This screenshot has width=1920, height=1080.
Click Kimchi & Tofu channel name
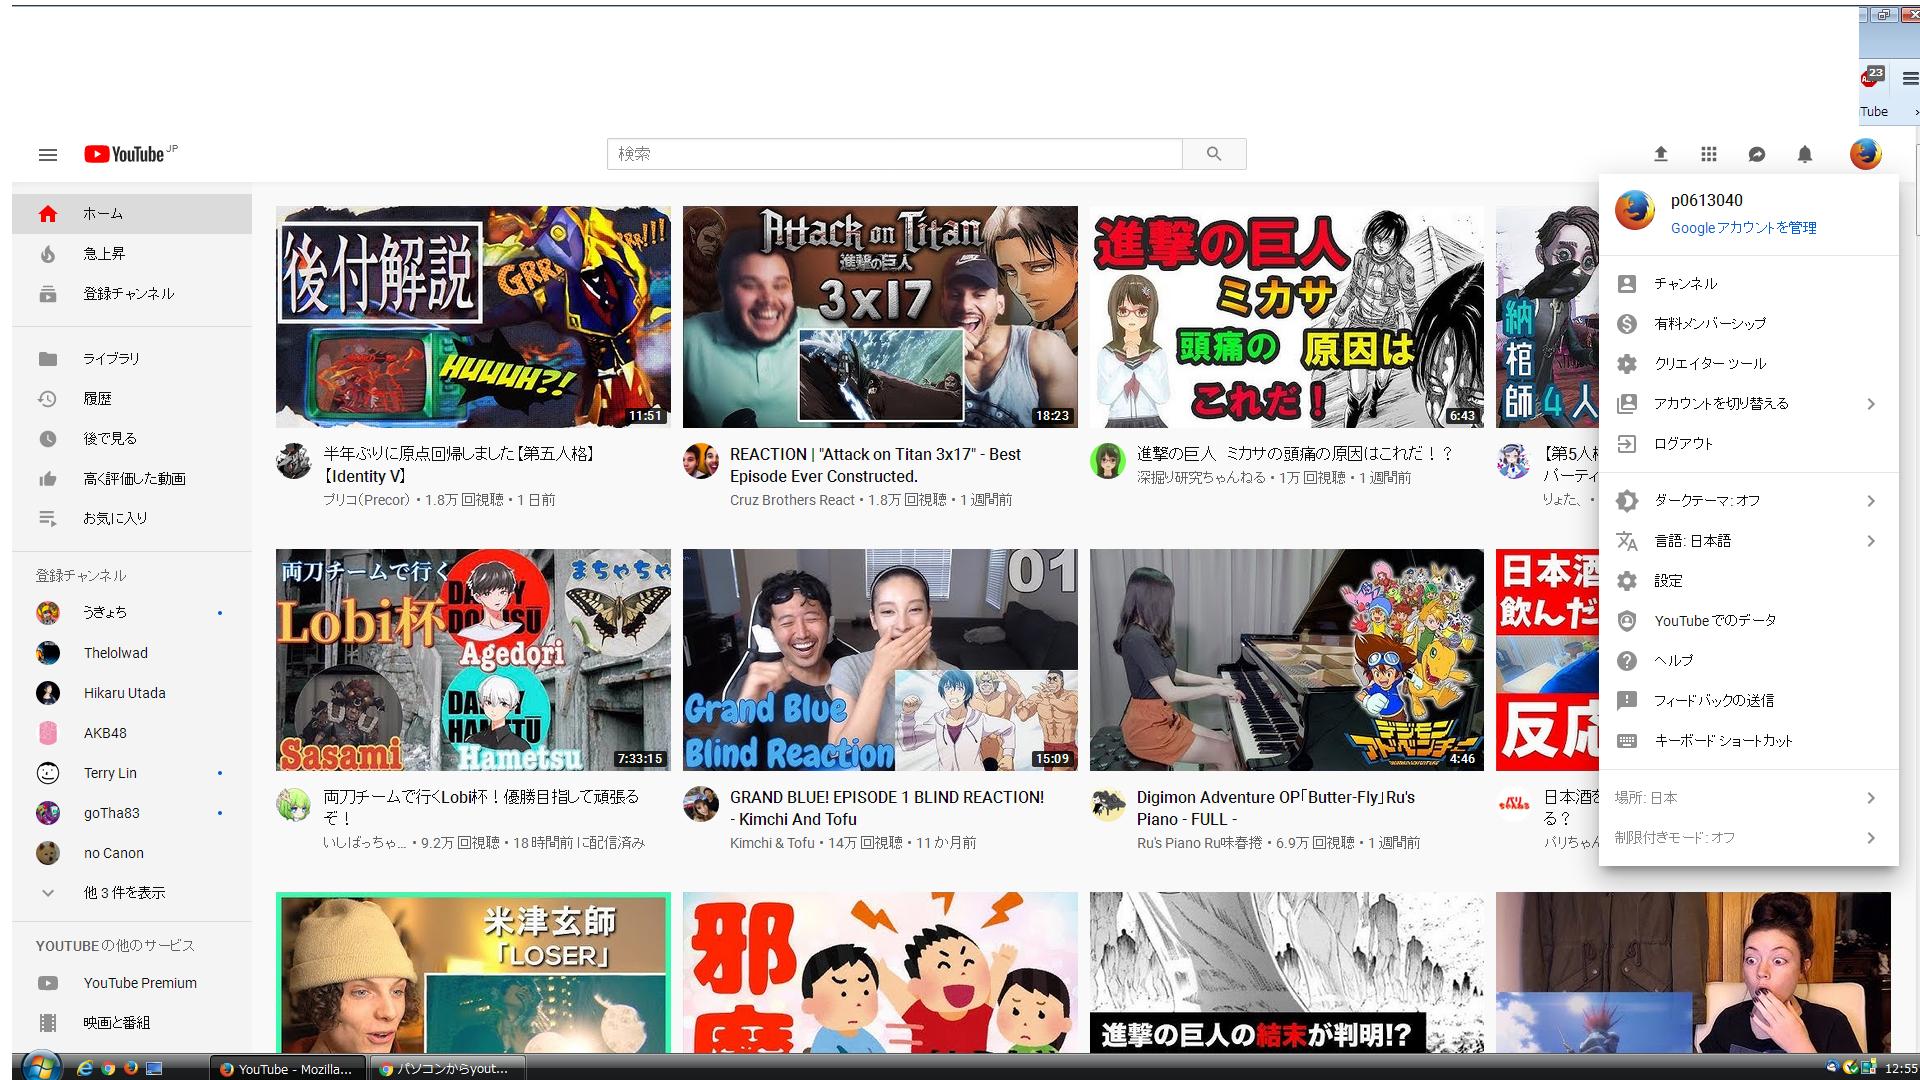point(772,843)
